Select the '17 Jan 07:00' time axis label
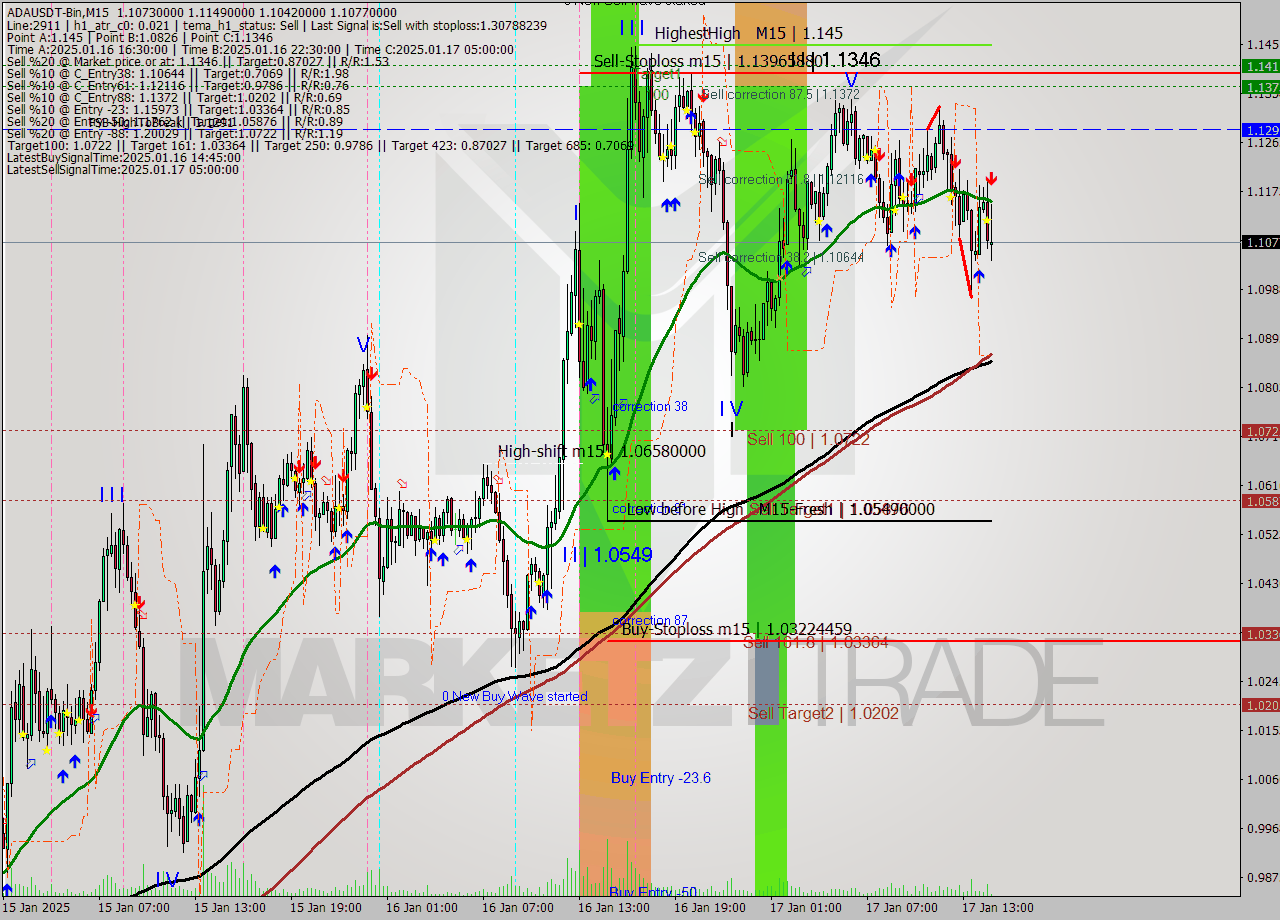Image resolution: width=1280 pixels, height=920 pixels. point(904,908)
